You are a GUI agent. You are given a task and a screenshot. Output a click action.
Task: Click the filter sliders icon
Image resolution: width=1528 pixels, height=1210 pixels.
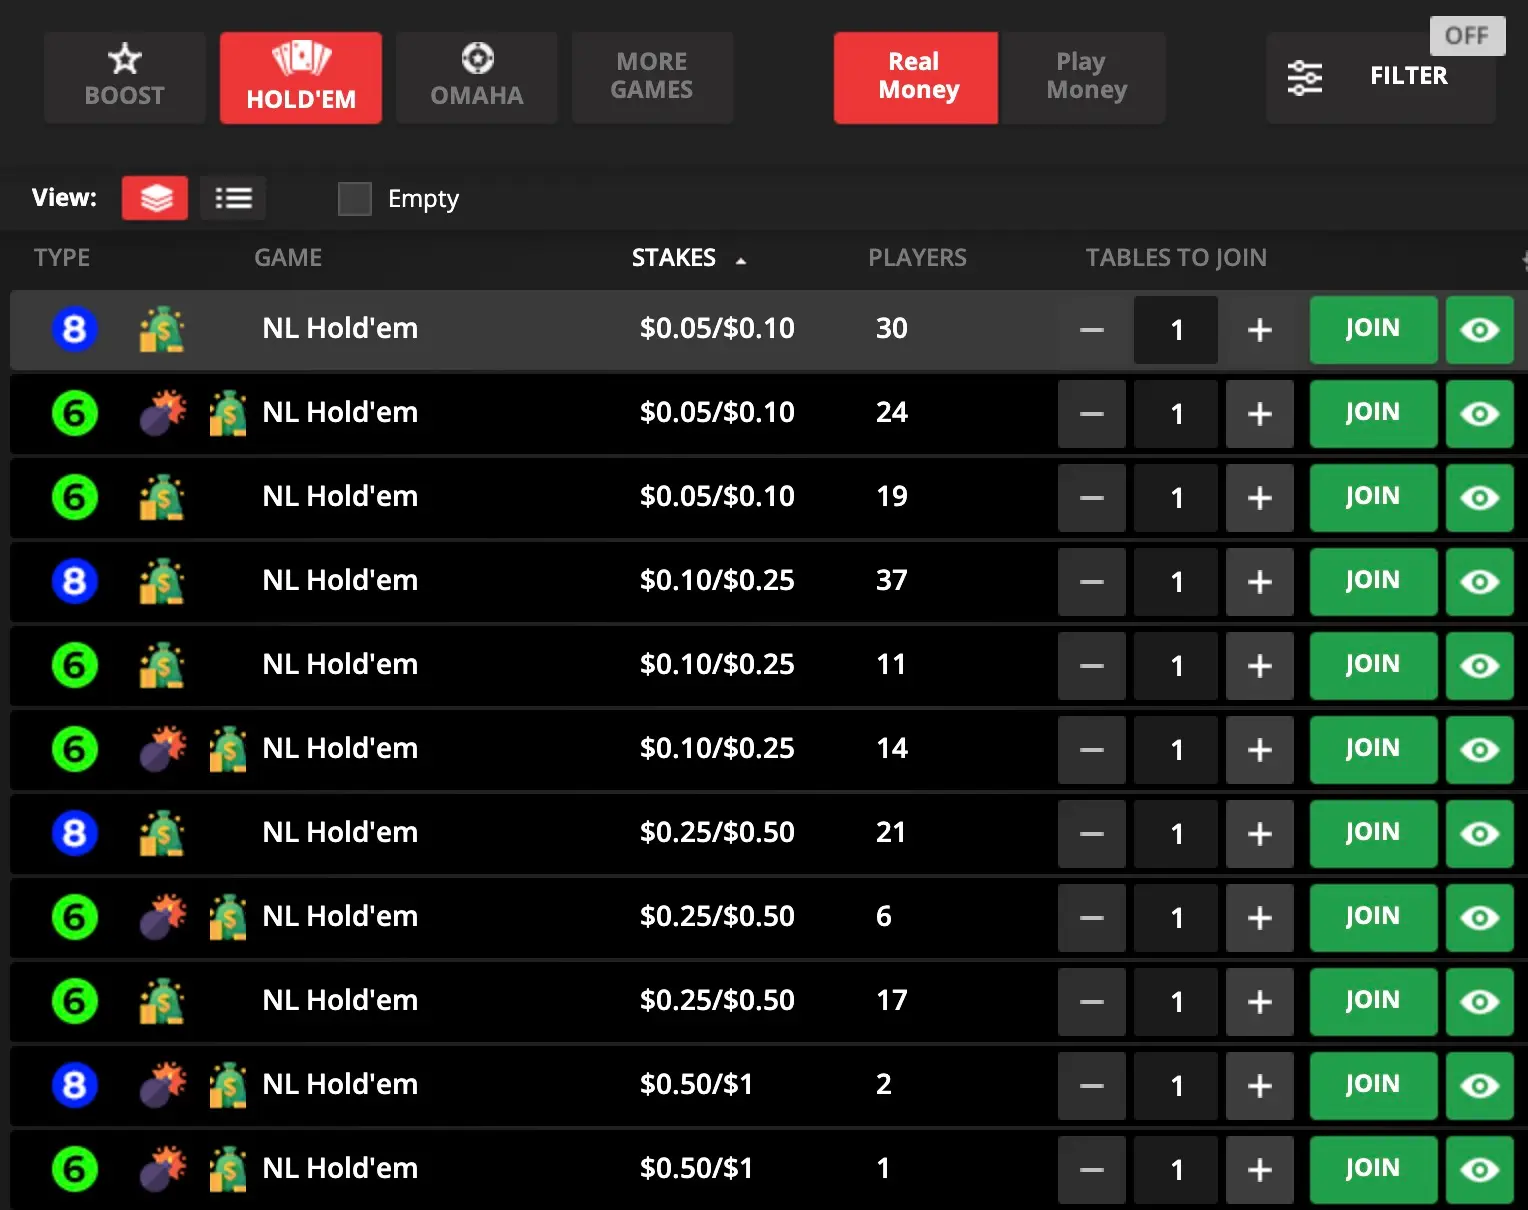(x=1305, y=77)
